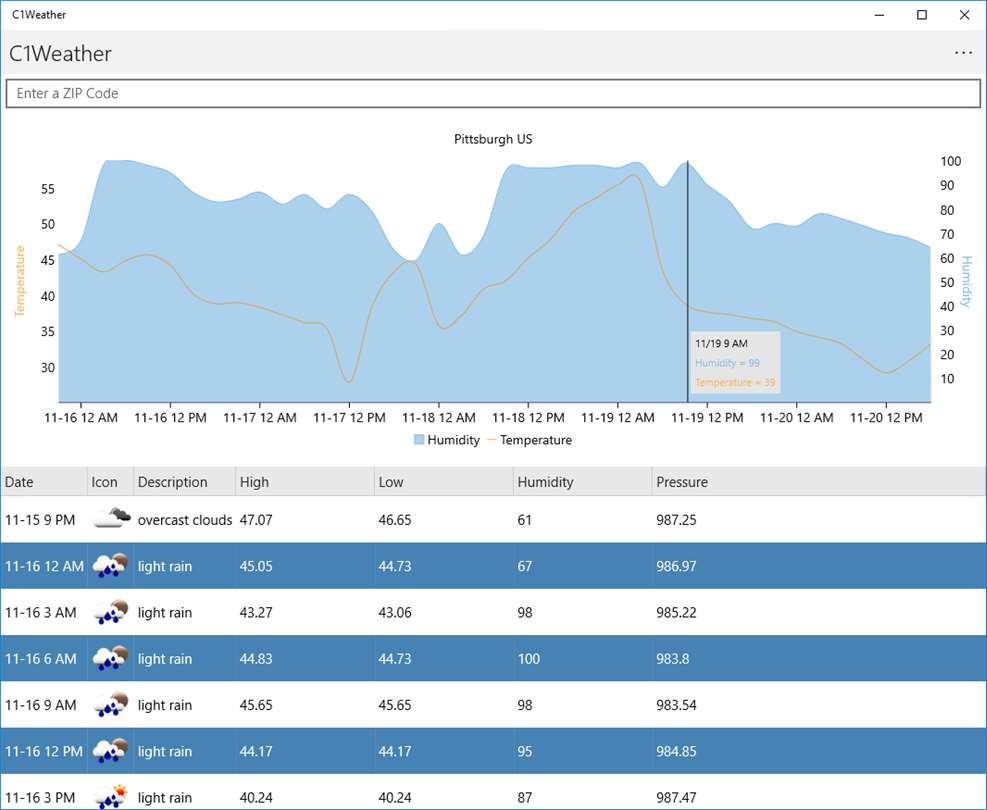Sort by the Low column header
This screenshot has height=810, width=987.
point(444,481)
